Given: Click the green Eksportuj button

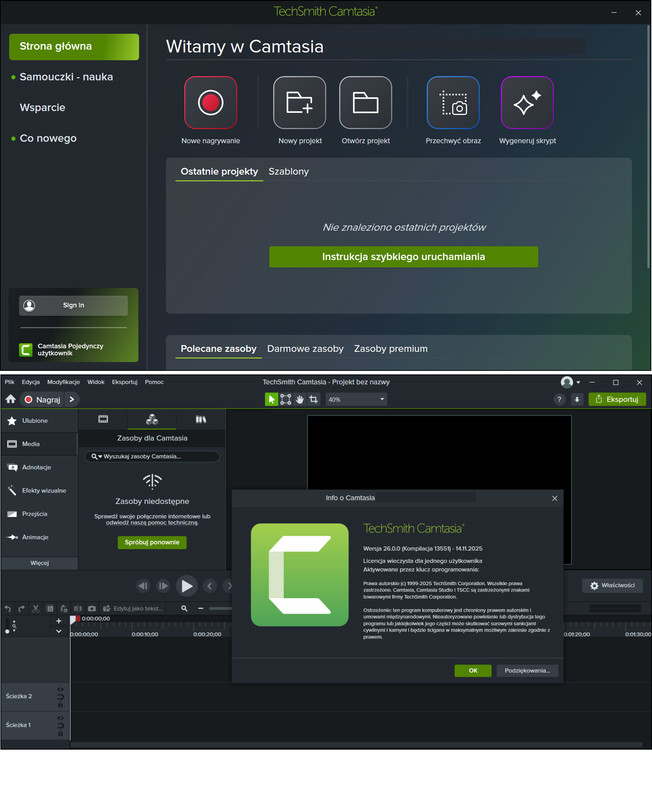Looking at the screenshot, I should (x=617, y=399).
